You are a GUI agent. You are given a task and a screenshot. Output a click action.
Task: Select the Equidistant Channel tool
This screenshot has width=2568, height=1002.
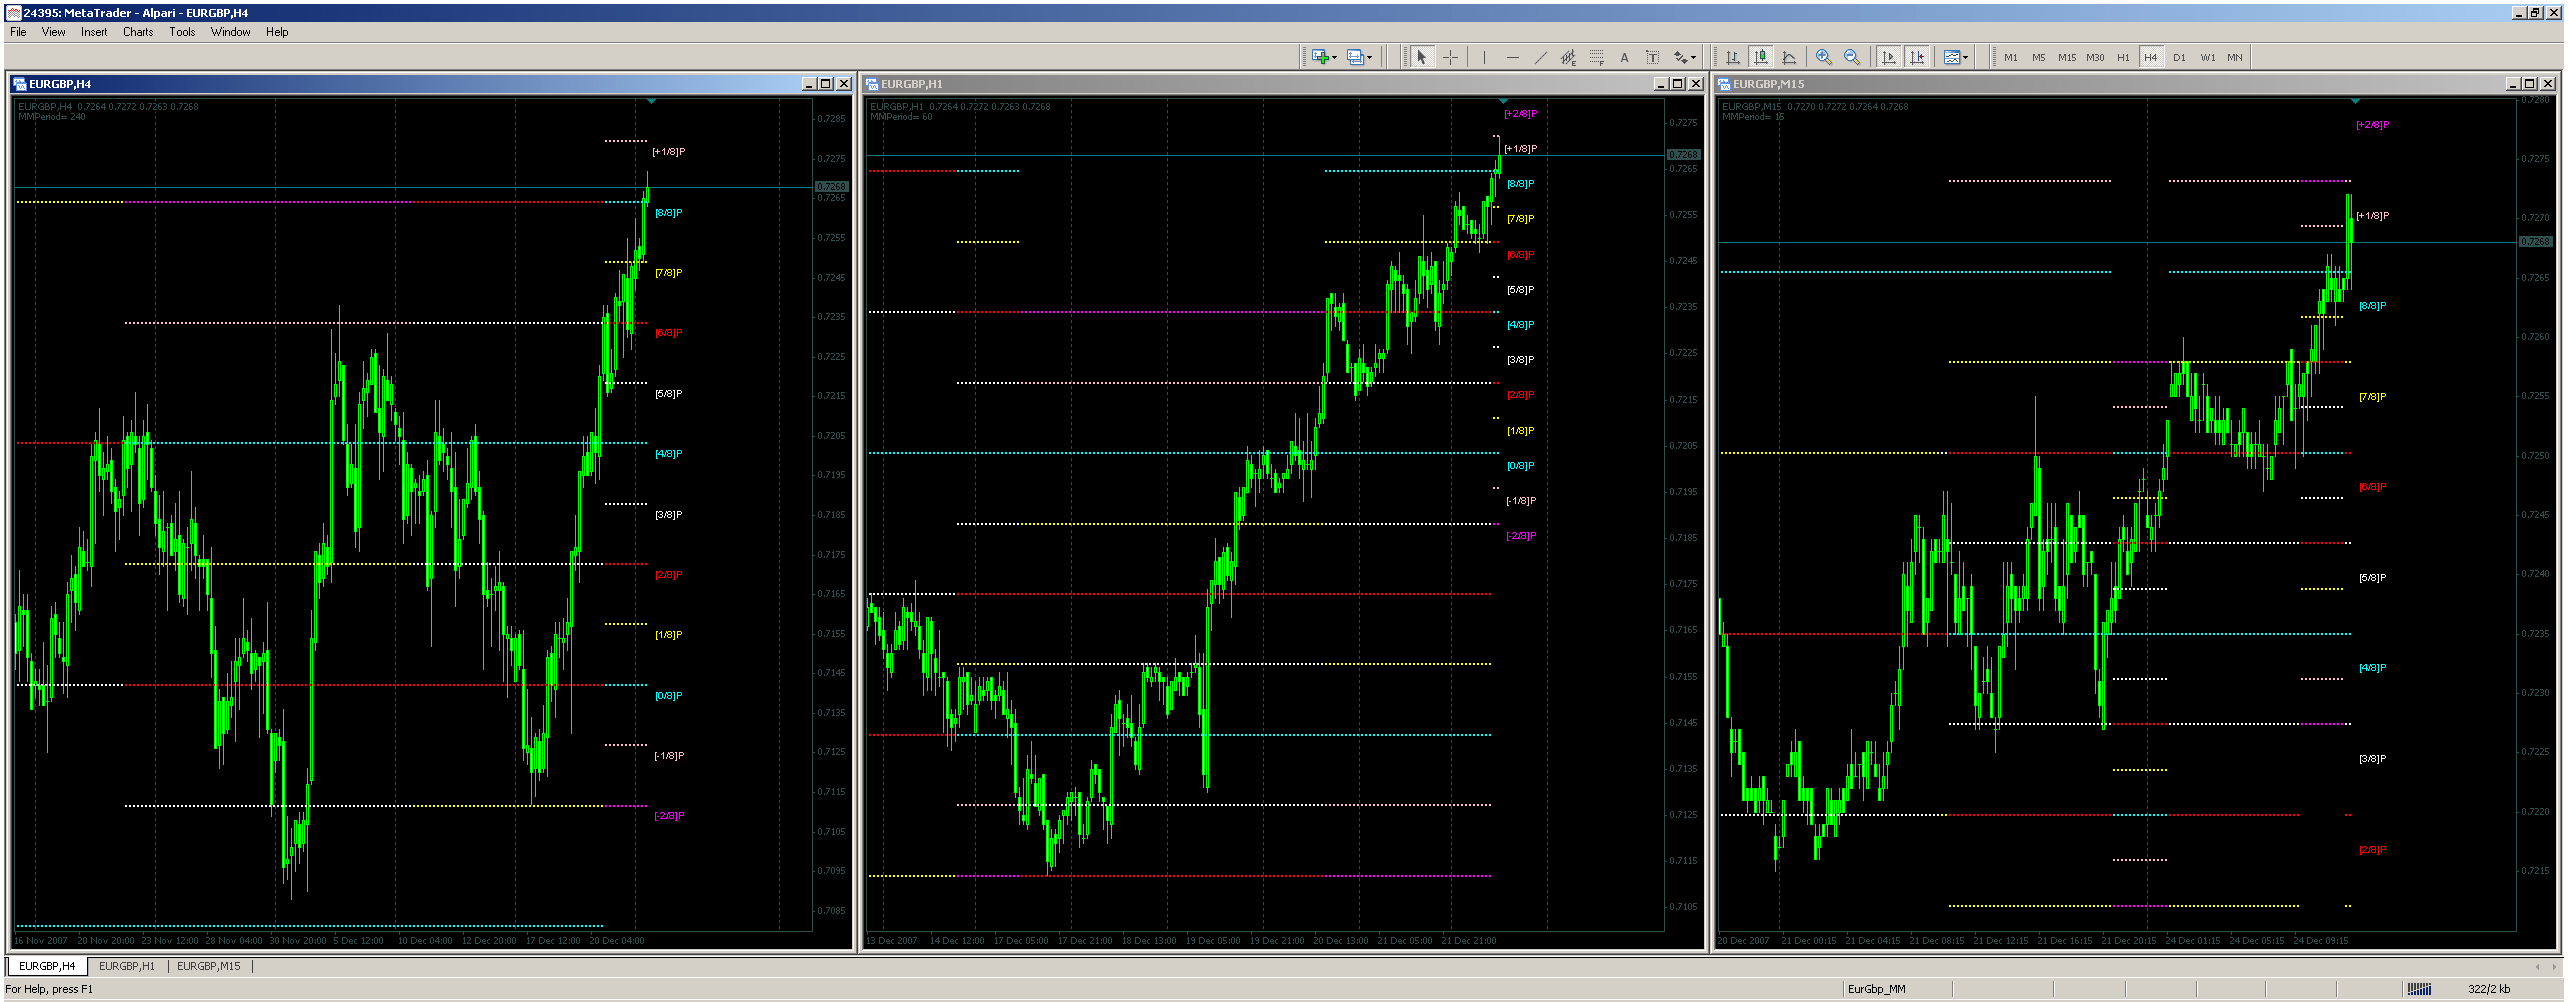point(1568,57)
